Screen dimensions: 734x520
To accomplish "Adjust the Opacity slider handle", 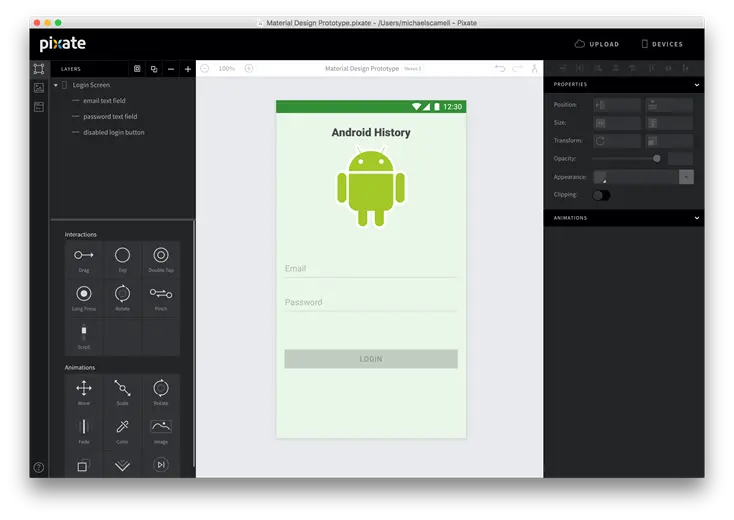I will pos(657,159).
